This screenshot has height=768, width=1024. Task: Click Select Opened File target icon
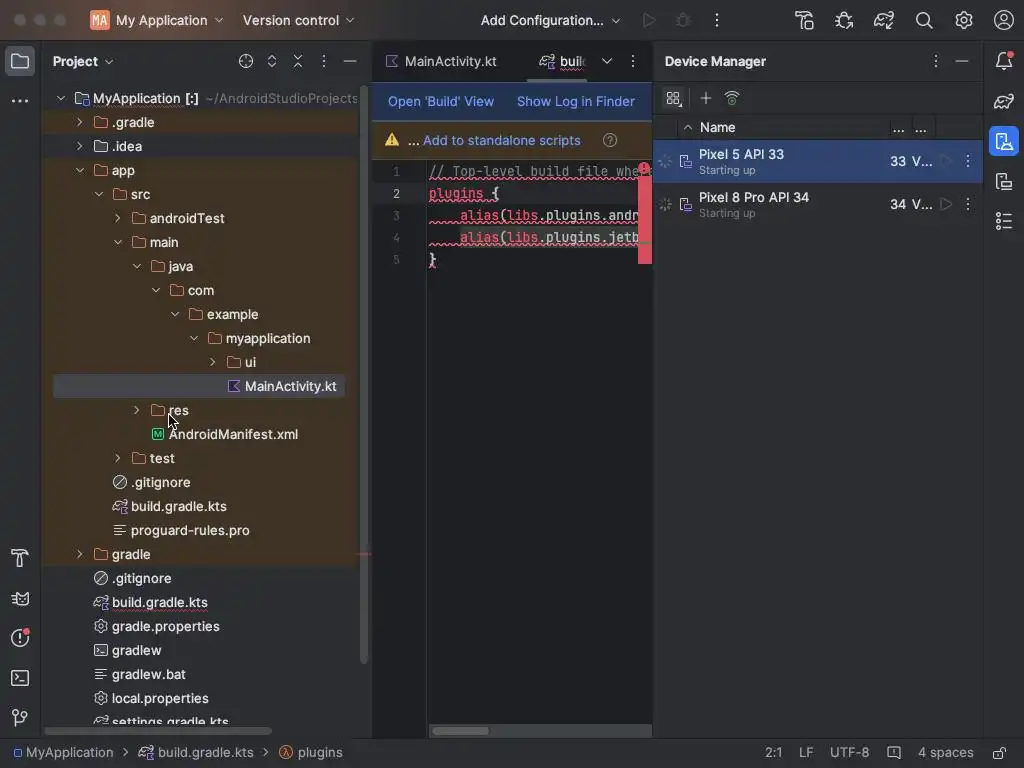tap(246, 61)
